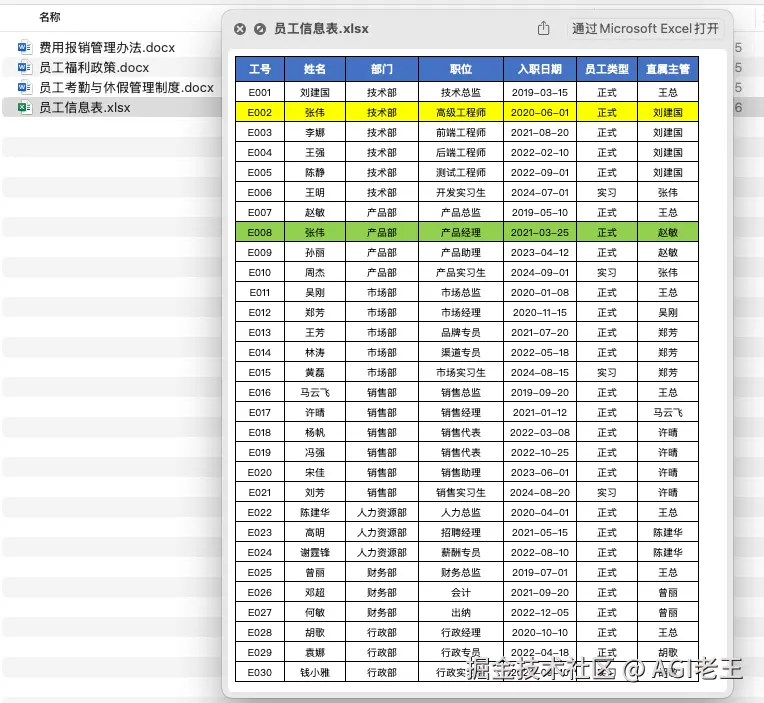Click the 工号 header cell
Image resolution: width=764 pixels, height=703 pixels.
pos(260,69)
